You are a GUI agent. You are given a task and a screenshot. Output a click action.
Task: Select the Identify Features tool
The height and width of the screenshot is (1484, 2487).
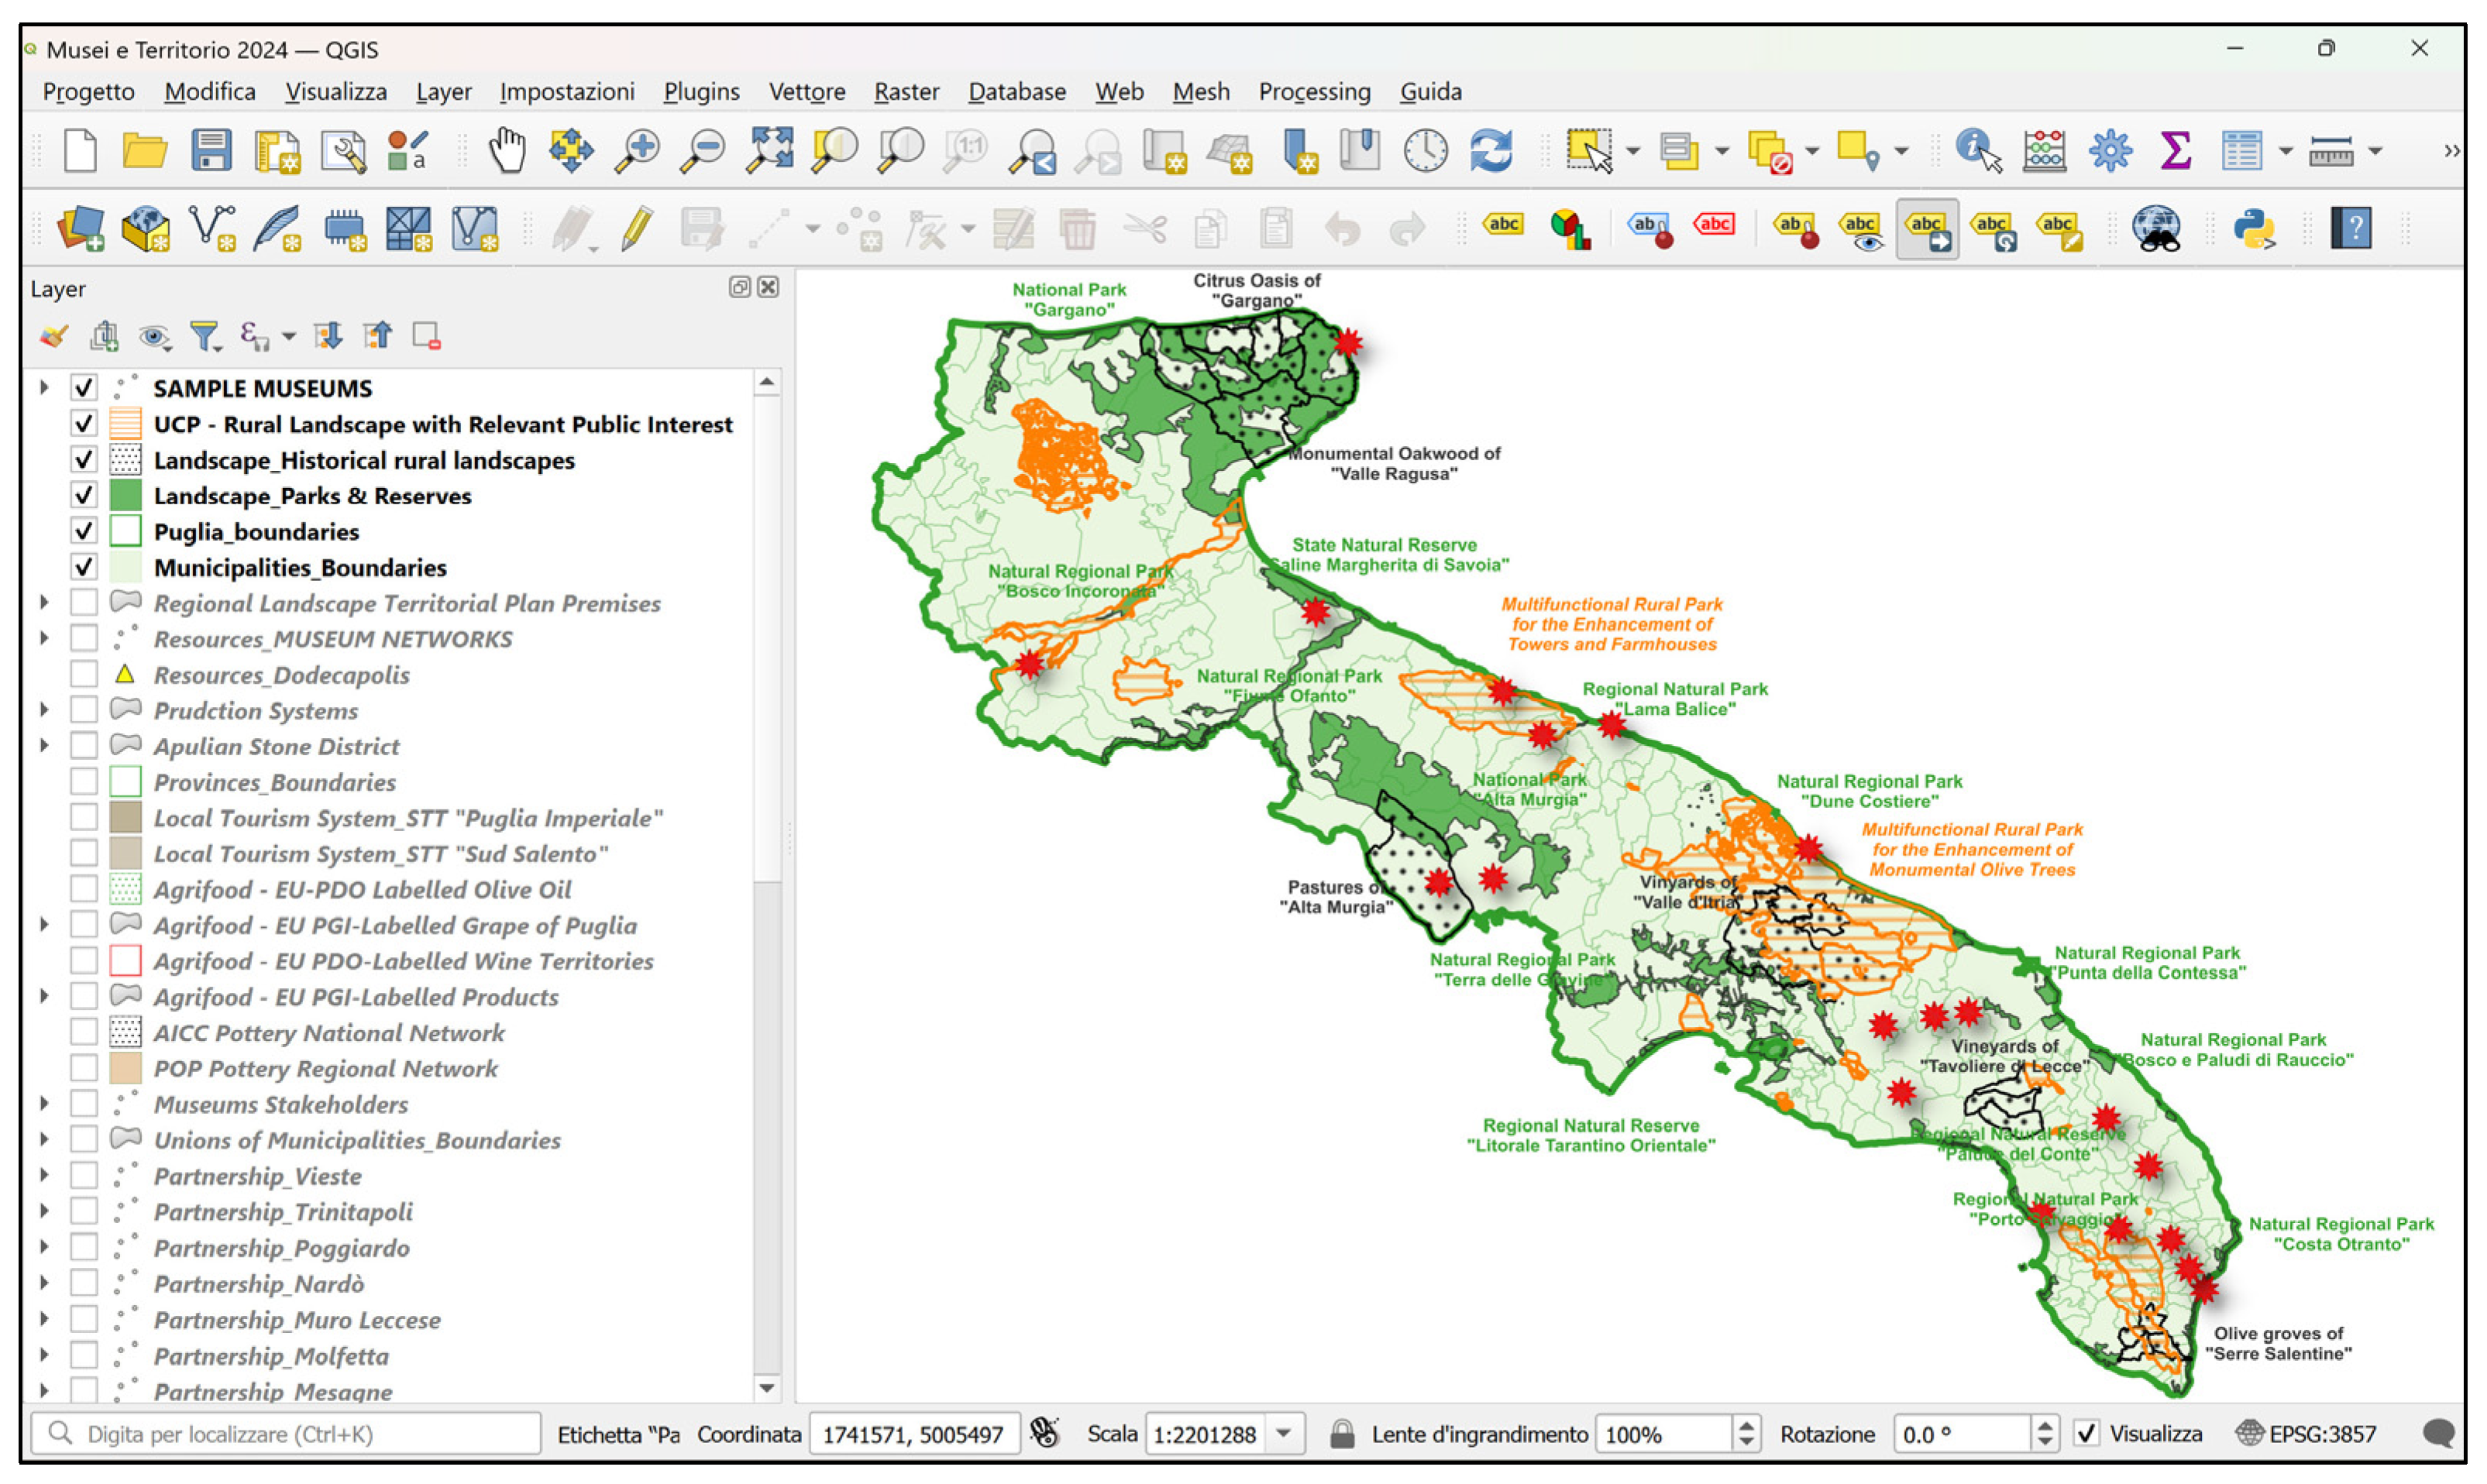pyautogui.click(x=1977, y=151)
